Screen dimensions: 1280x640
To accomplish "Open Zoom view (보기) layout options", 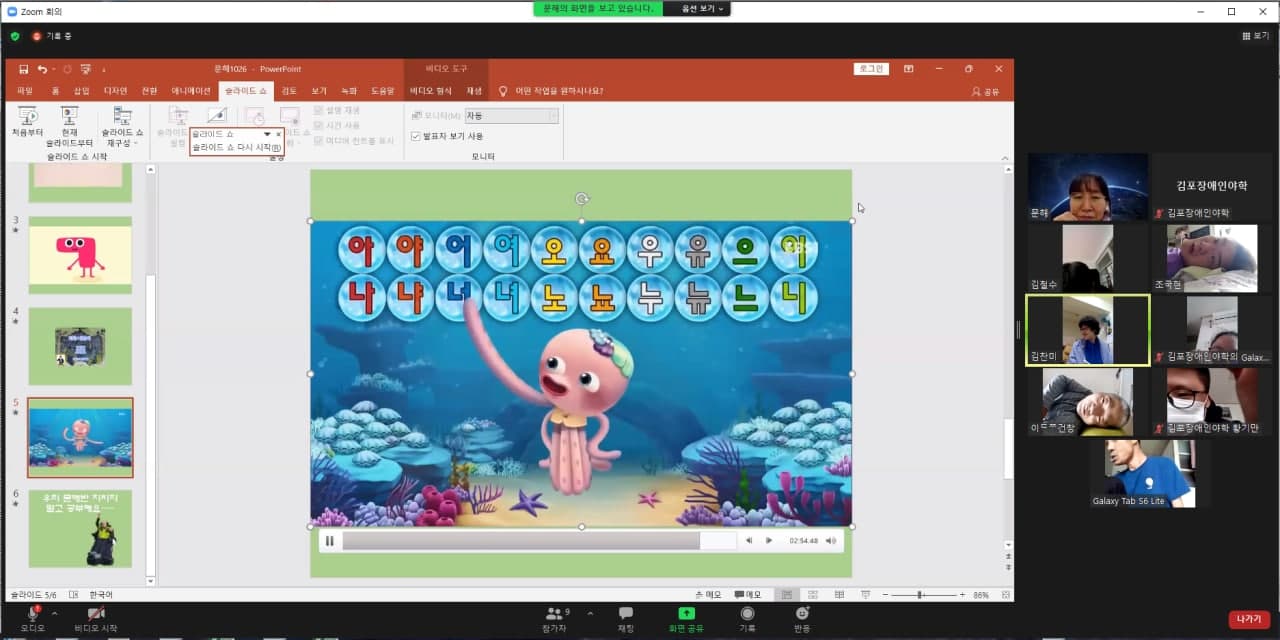I will coord(1254,36).
